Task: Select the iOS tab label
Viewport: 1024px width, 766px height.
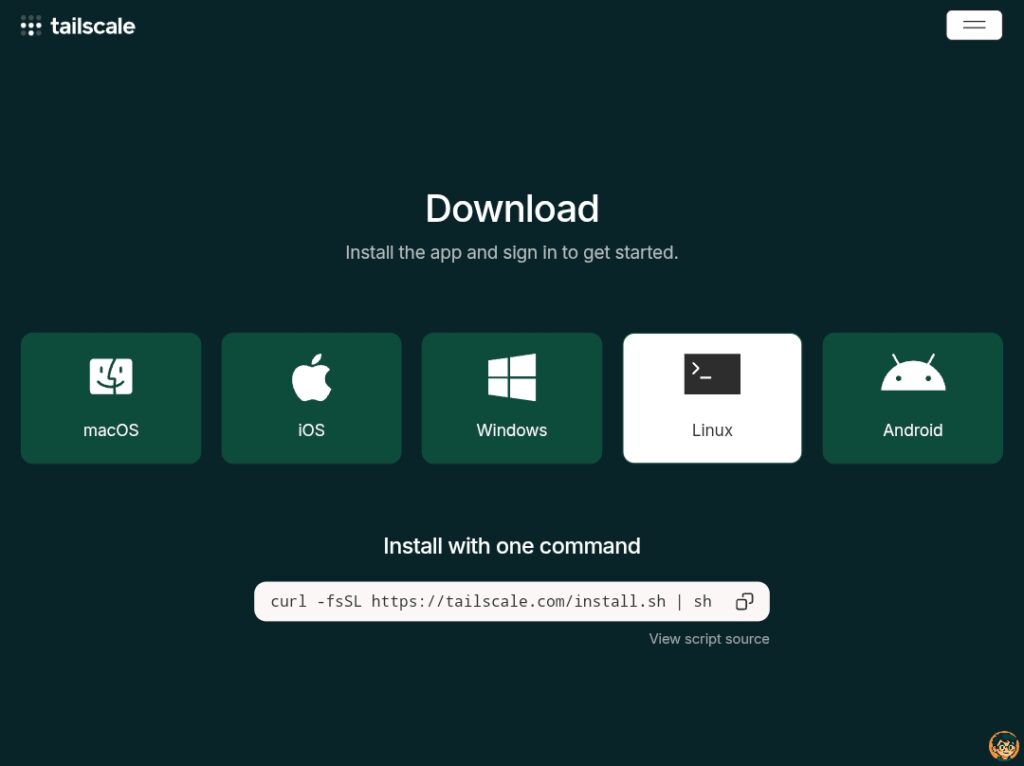Action: [311, 430]
